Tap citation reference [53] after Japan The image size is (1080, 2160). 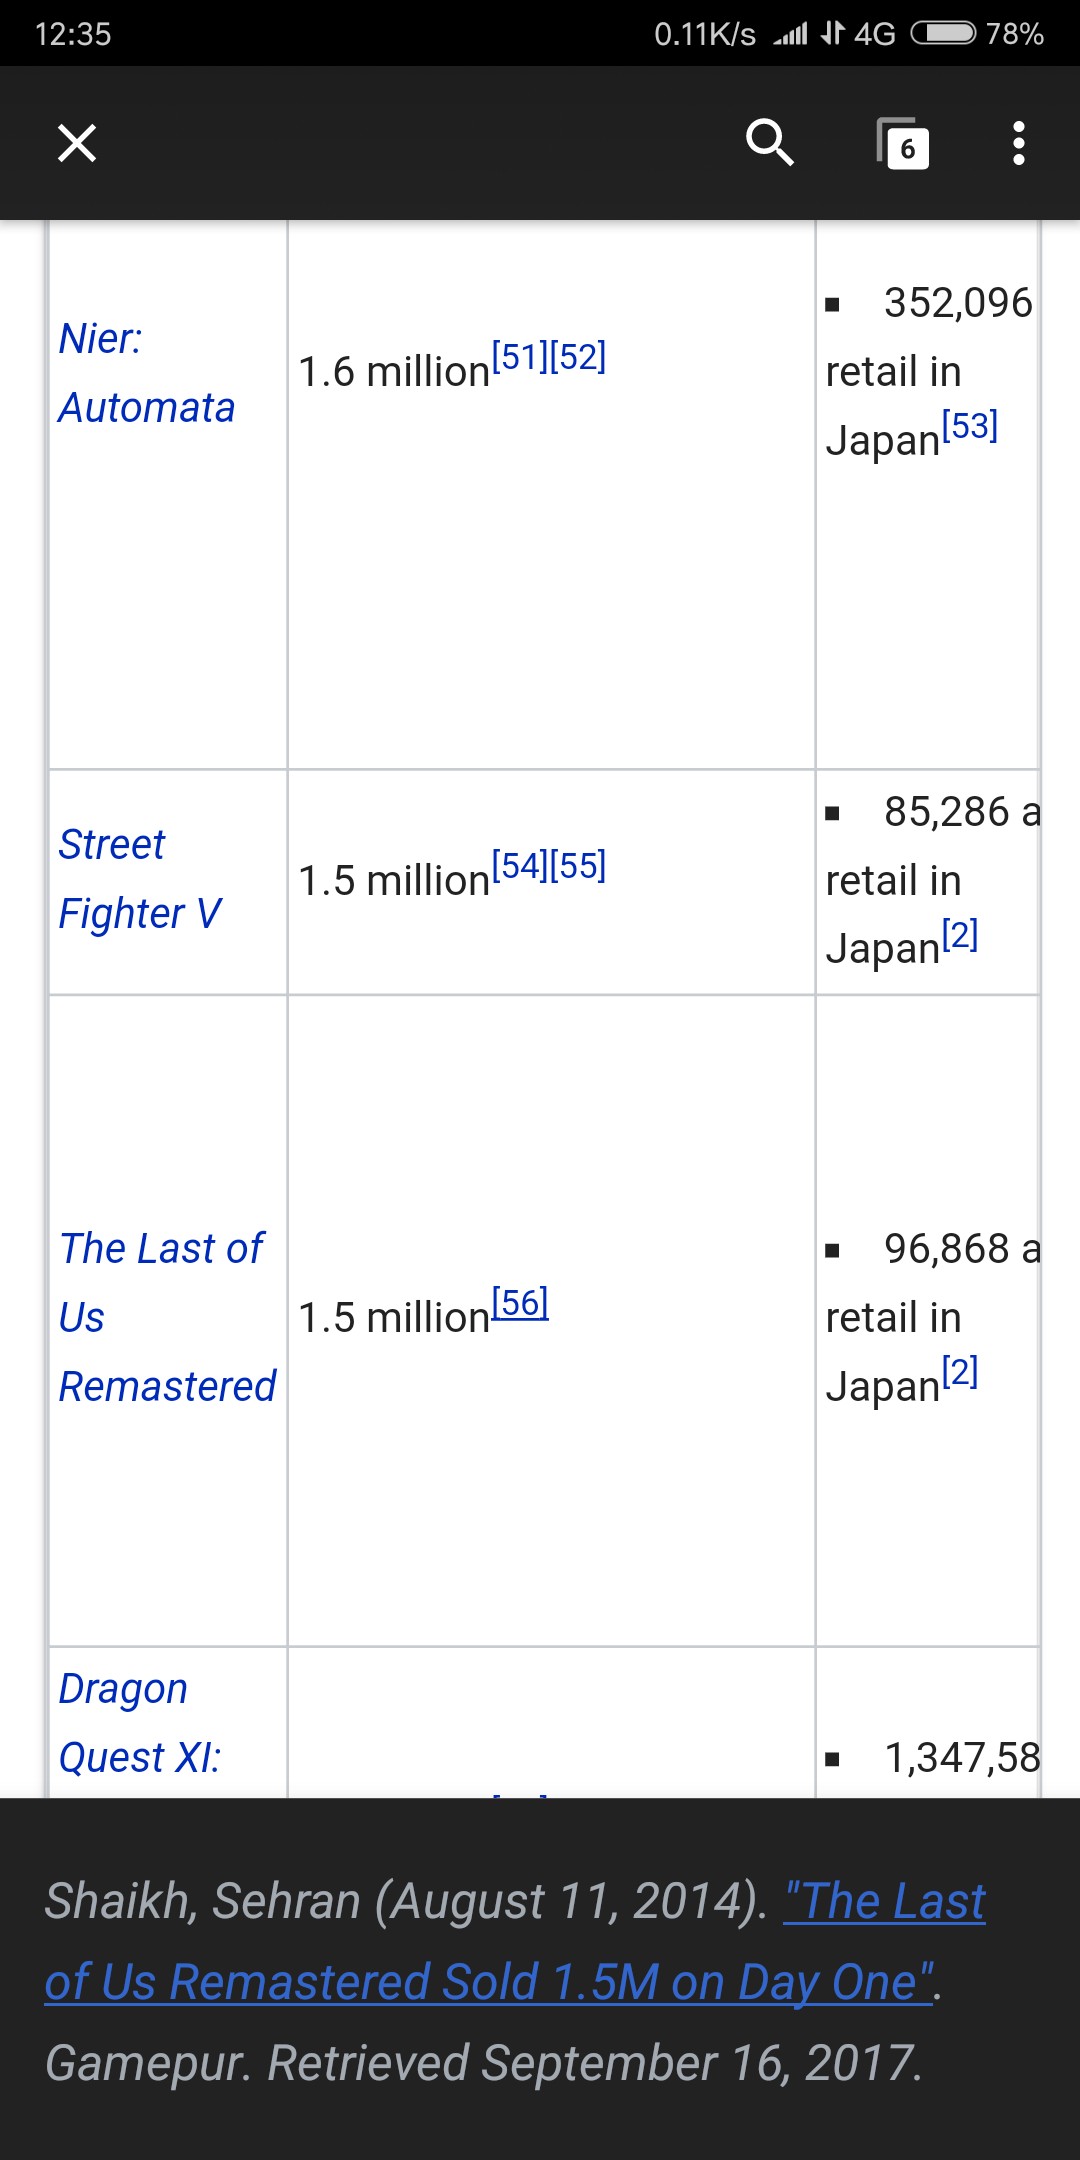tap(970, 426)
